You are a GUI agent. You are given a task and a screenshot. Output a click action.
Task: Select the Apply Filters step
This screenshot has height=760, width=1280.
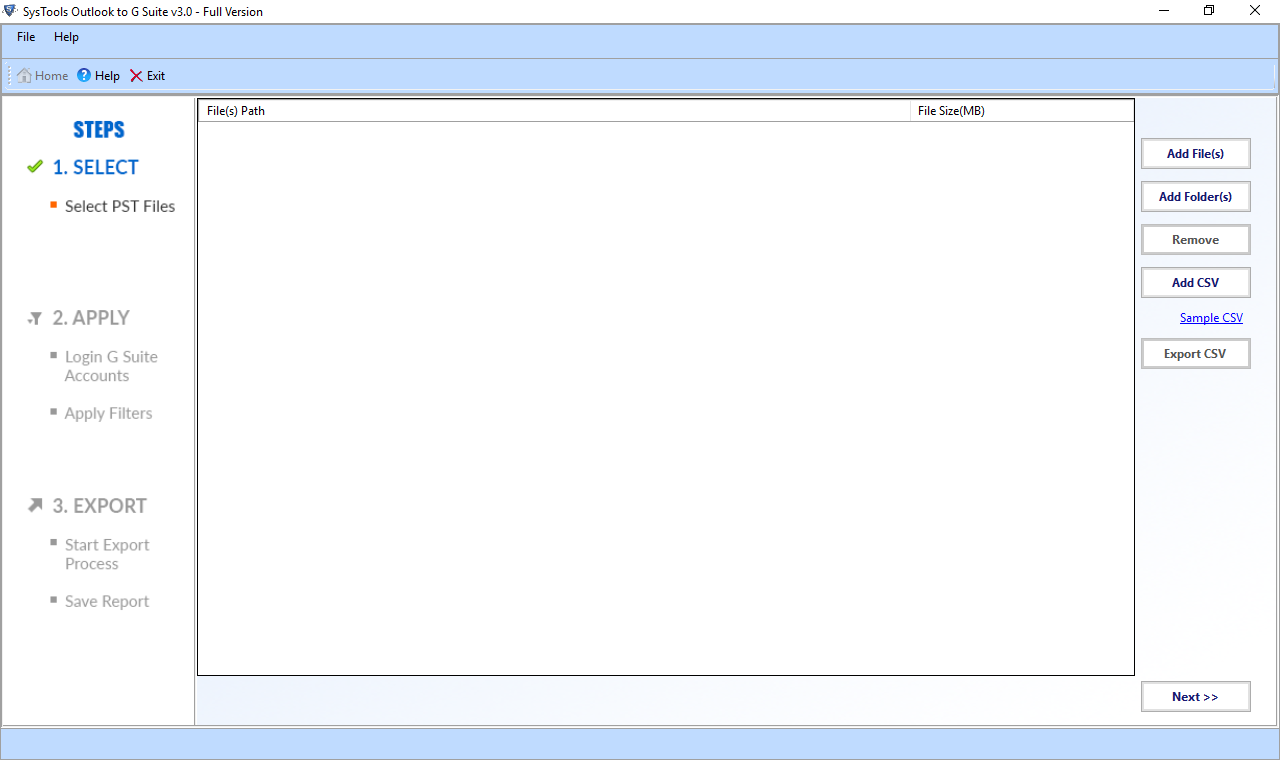(x=109, y=413)
